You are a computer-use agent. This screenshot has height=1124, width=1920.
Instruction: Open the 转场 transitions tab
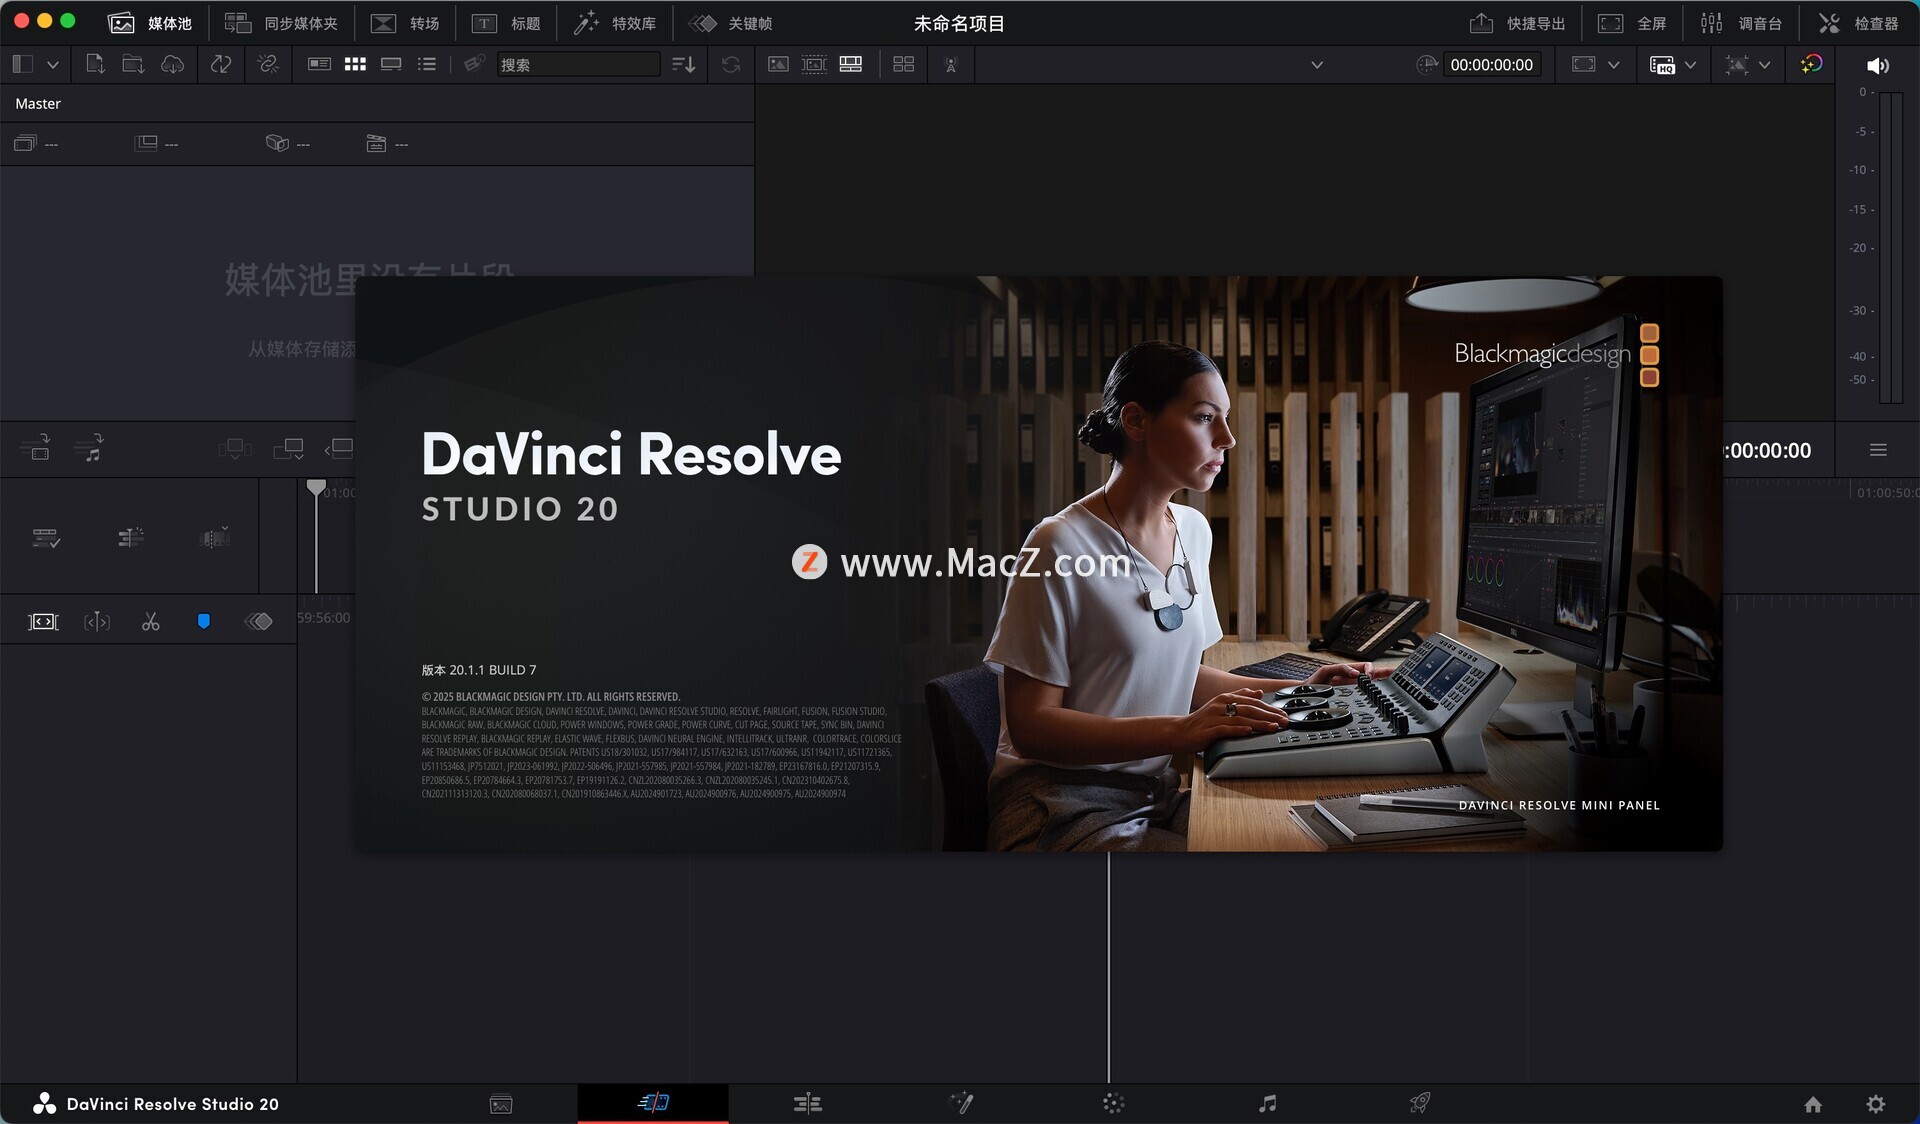(x=405, y=23)
